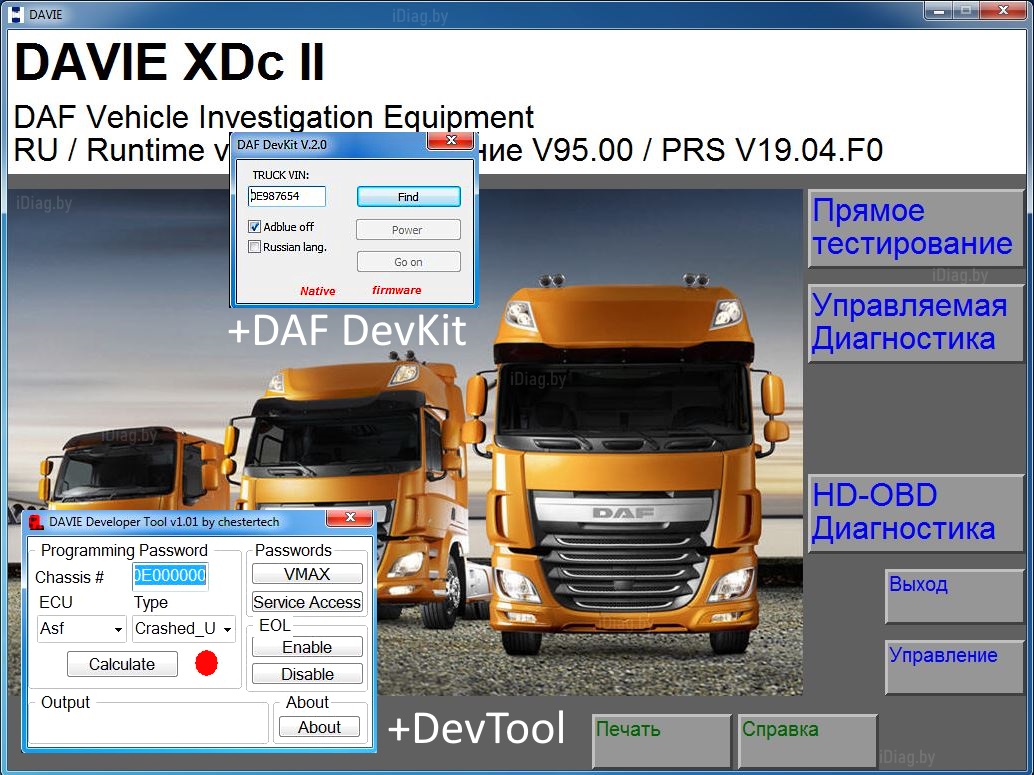Click Find in DAF DevKit
The width and height of the screenshot is (1034, 775).
408,197
